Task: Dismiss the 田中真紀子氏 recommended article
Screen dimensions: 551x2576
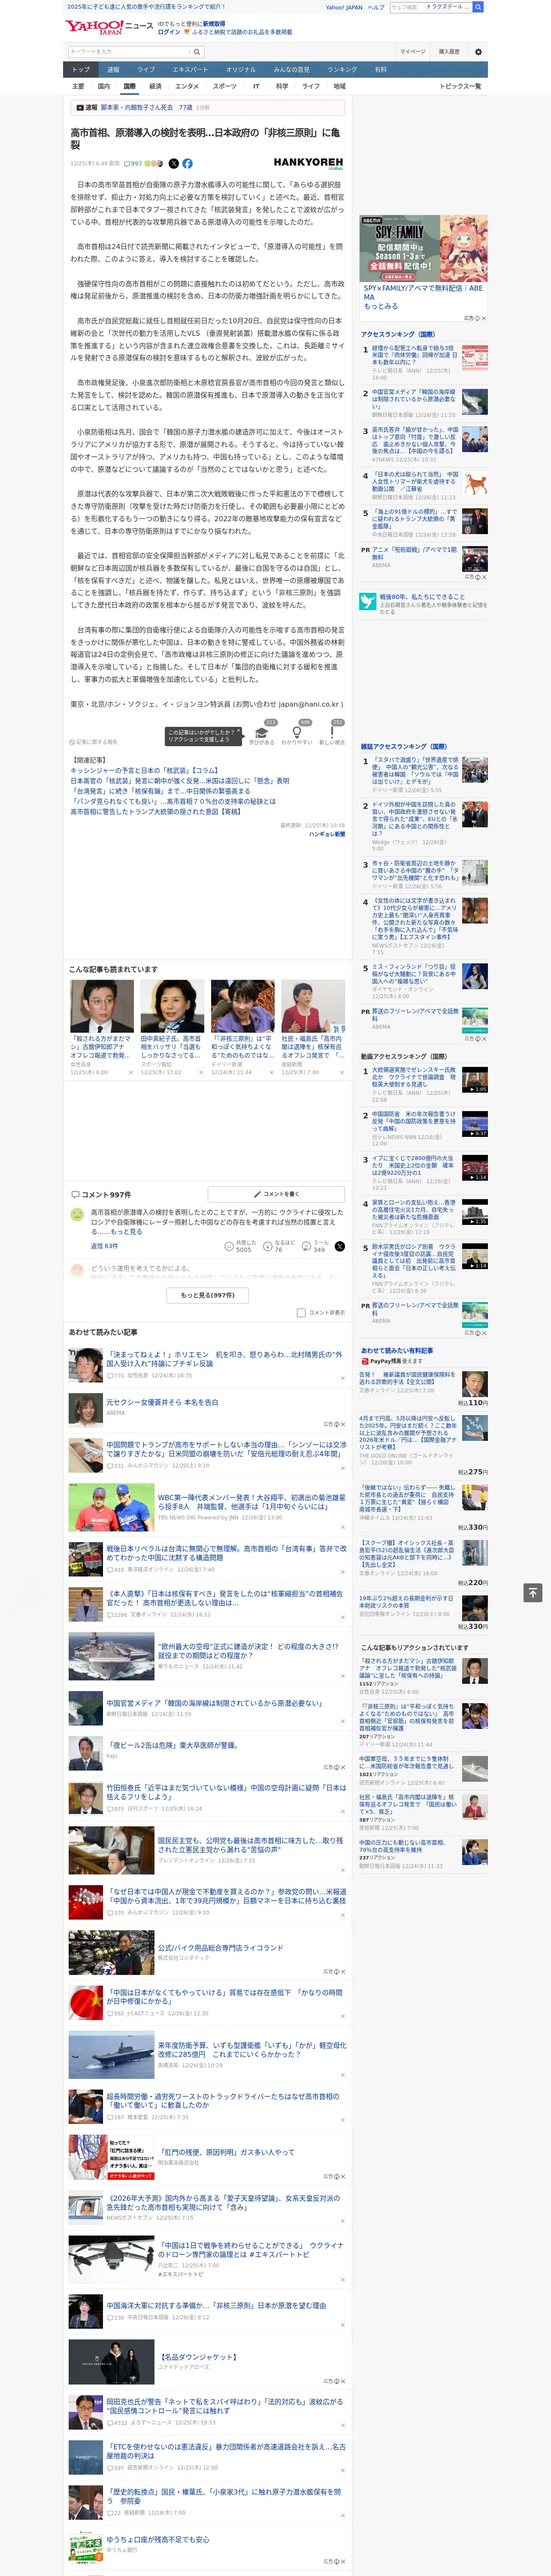Action: point(200,1073)
